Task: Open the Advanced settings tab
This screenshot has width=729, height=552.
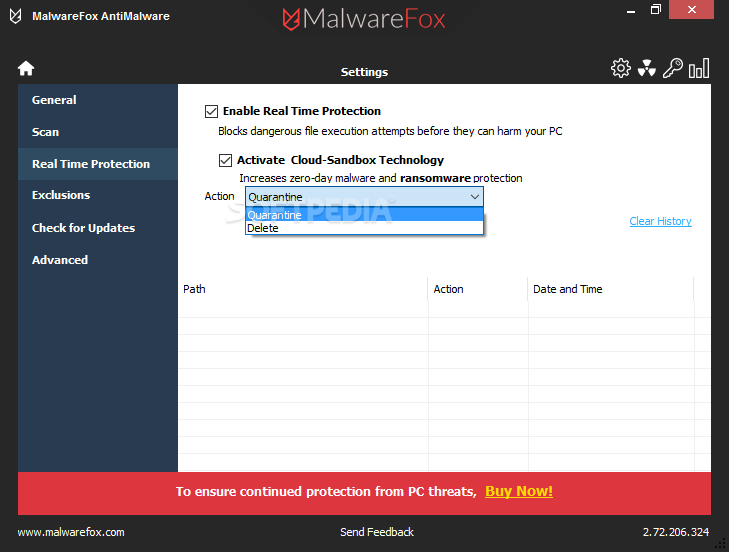Action: [98, 260]
